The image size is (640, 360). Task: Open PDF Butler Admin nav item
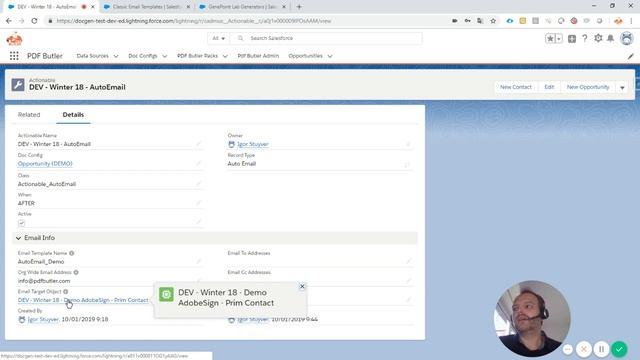(258, 56)
